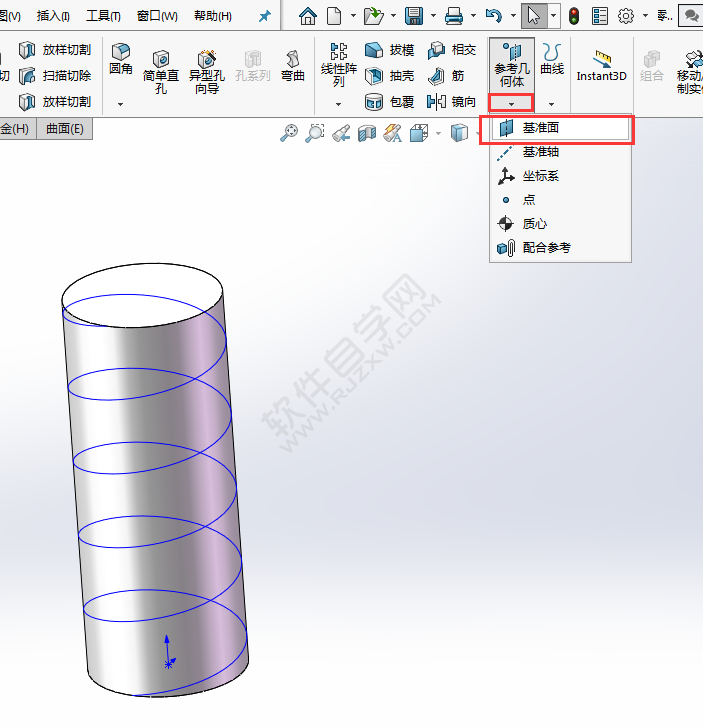Activate the Select cursor tool

[534, 16]
